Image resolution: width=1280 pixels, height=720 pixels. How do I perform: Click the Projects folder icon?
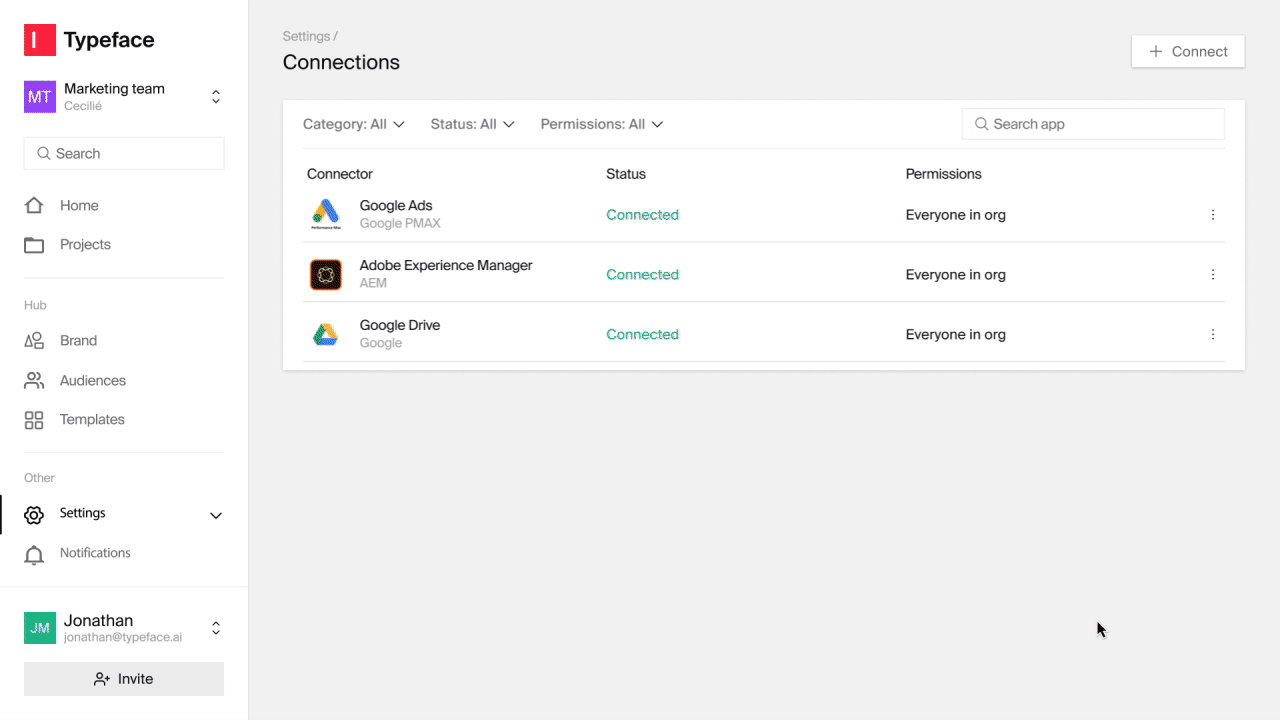click(34, 245)
